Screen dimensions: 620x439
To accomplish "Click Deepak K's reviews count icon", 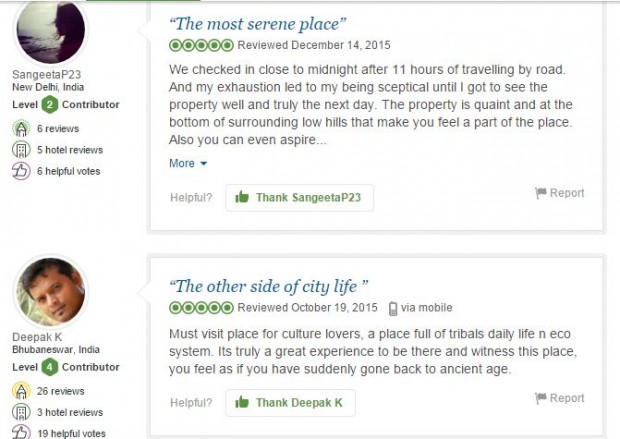I will point(21,391).
